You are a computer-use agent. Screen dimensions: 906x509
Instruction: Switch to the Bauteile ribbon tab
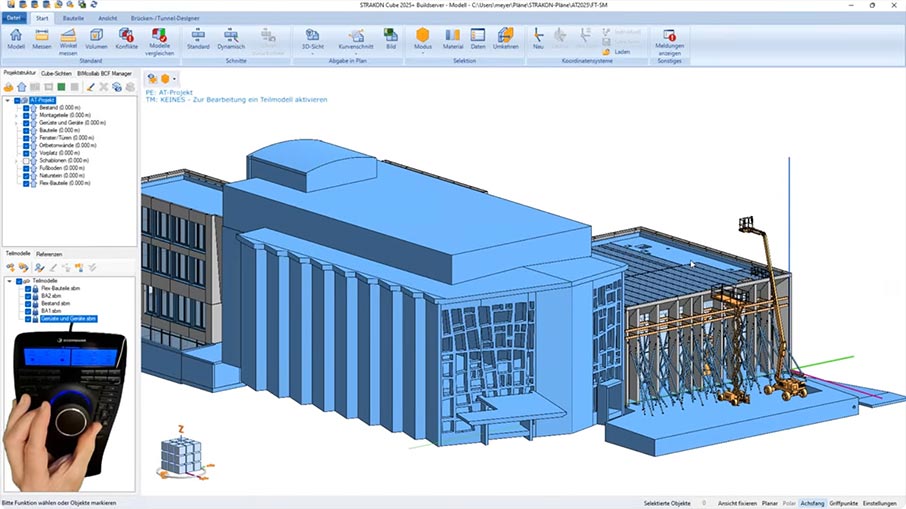(x=73, y=18)
